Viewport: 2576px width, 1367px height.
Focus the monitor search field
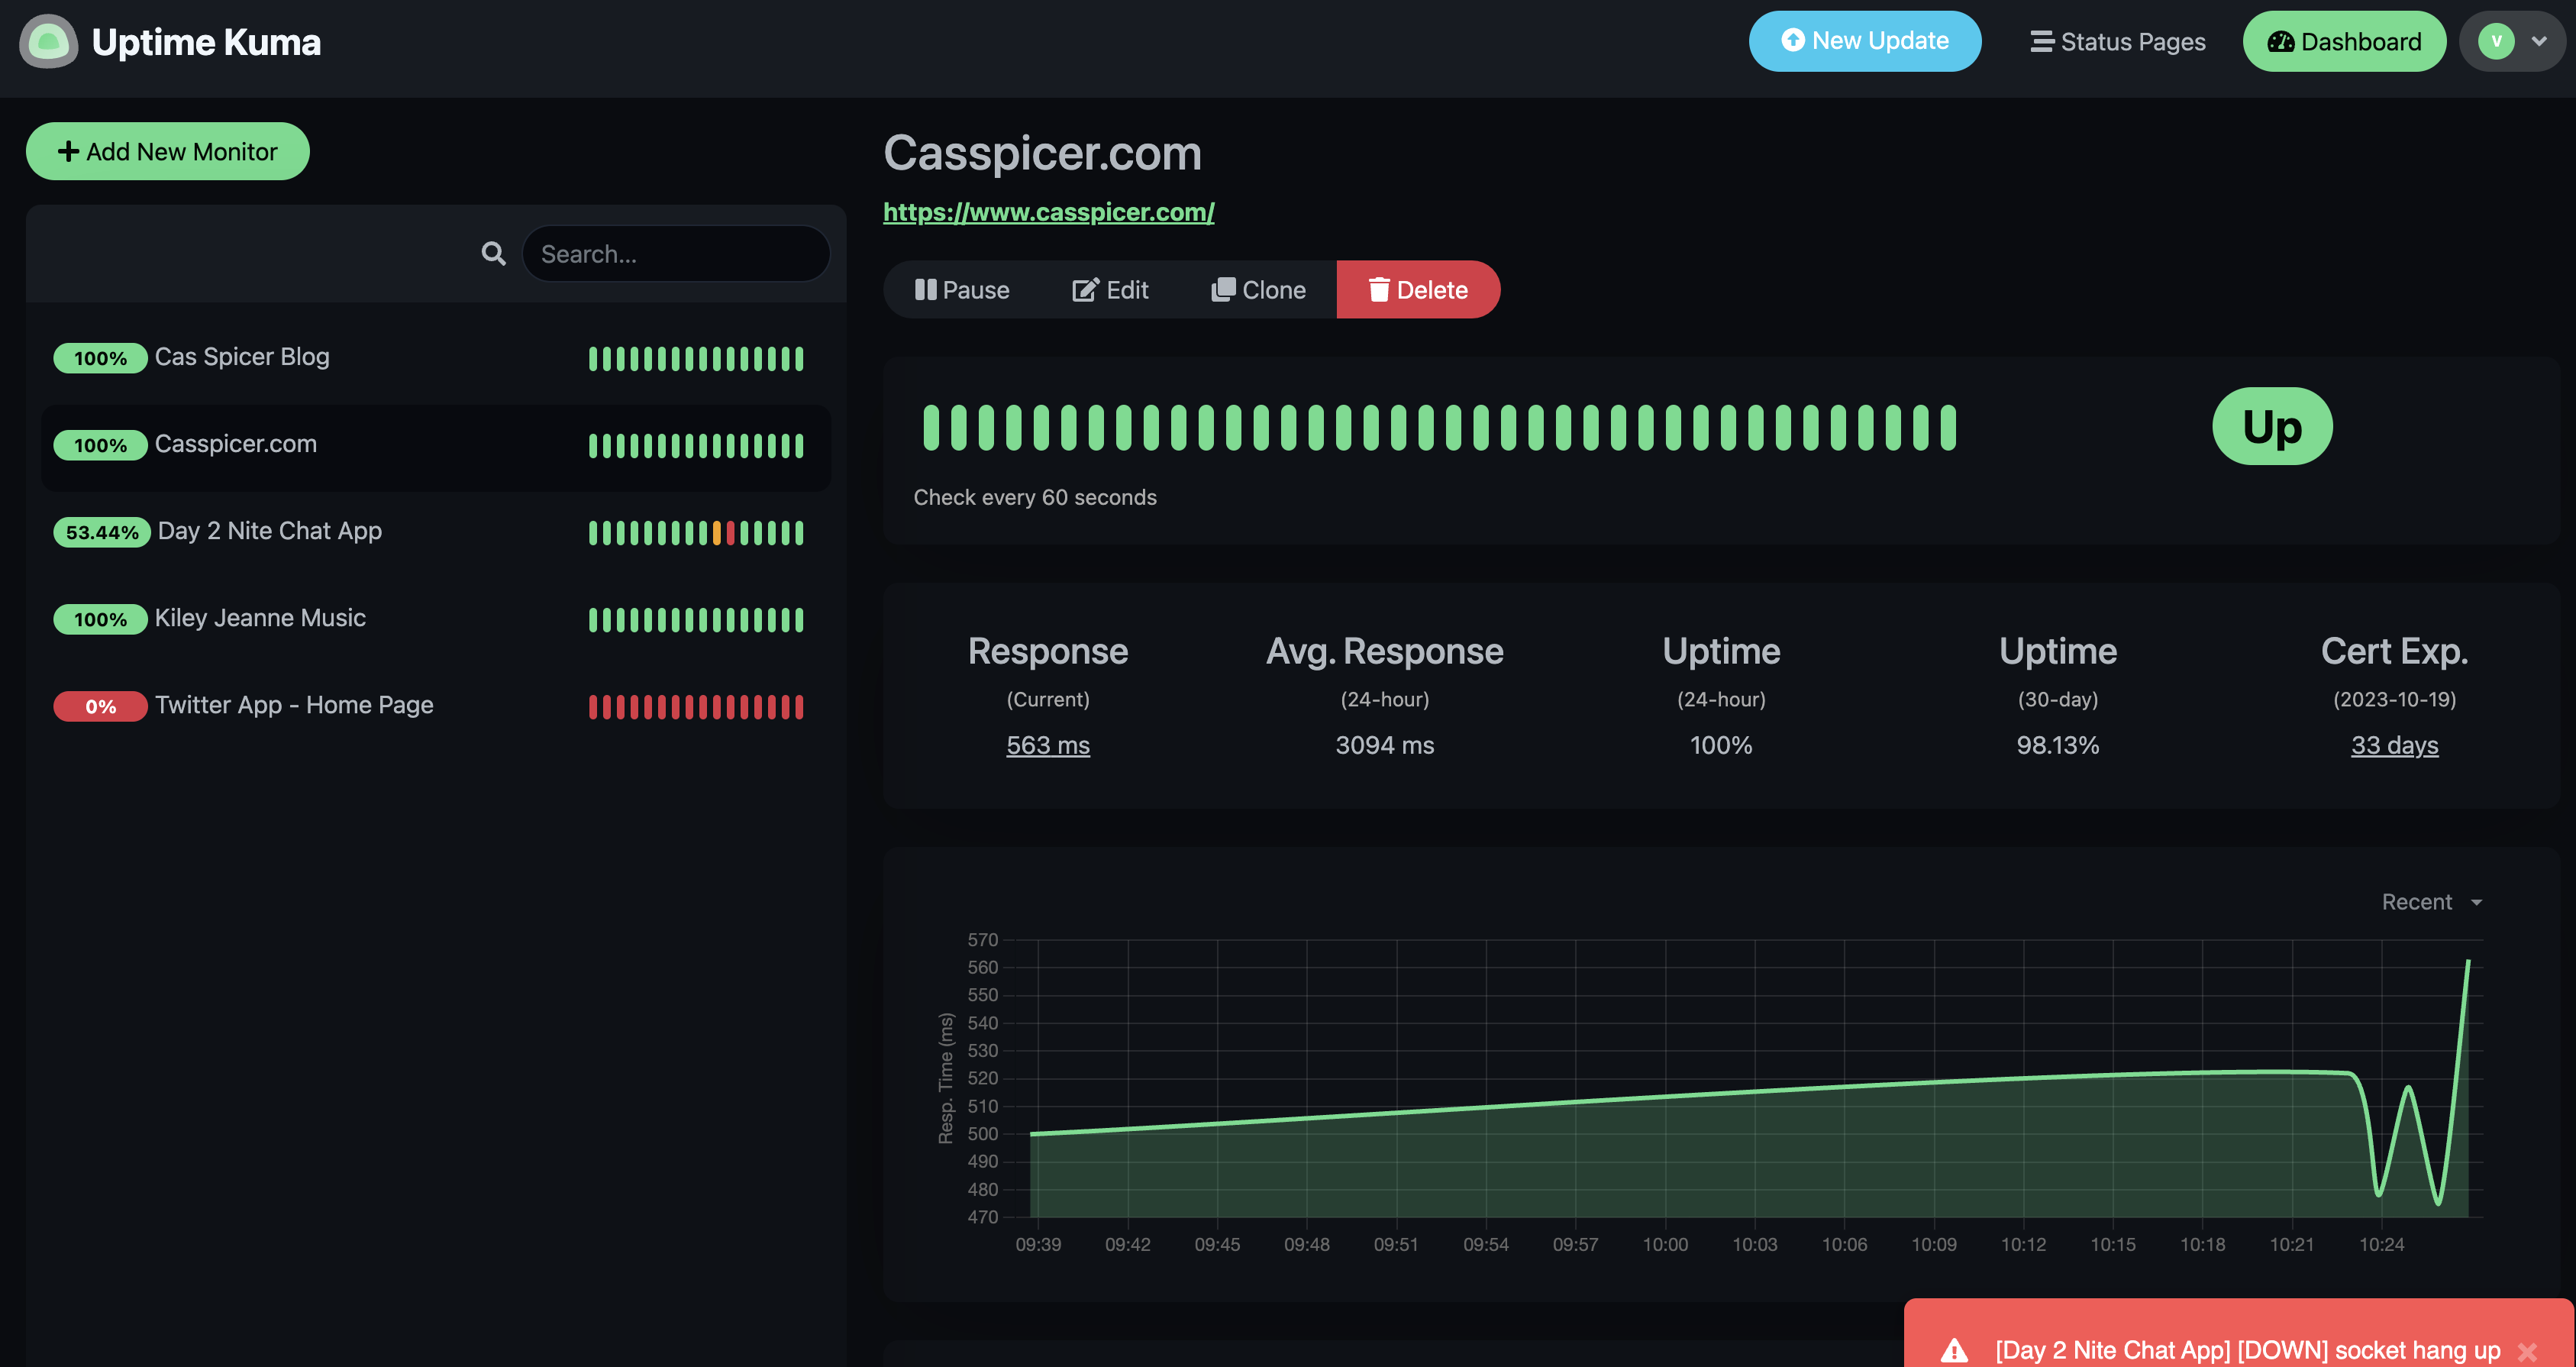(676, 254)
